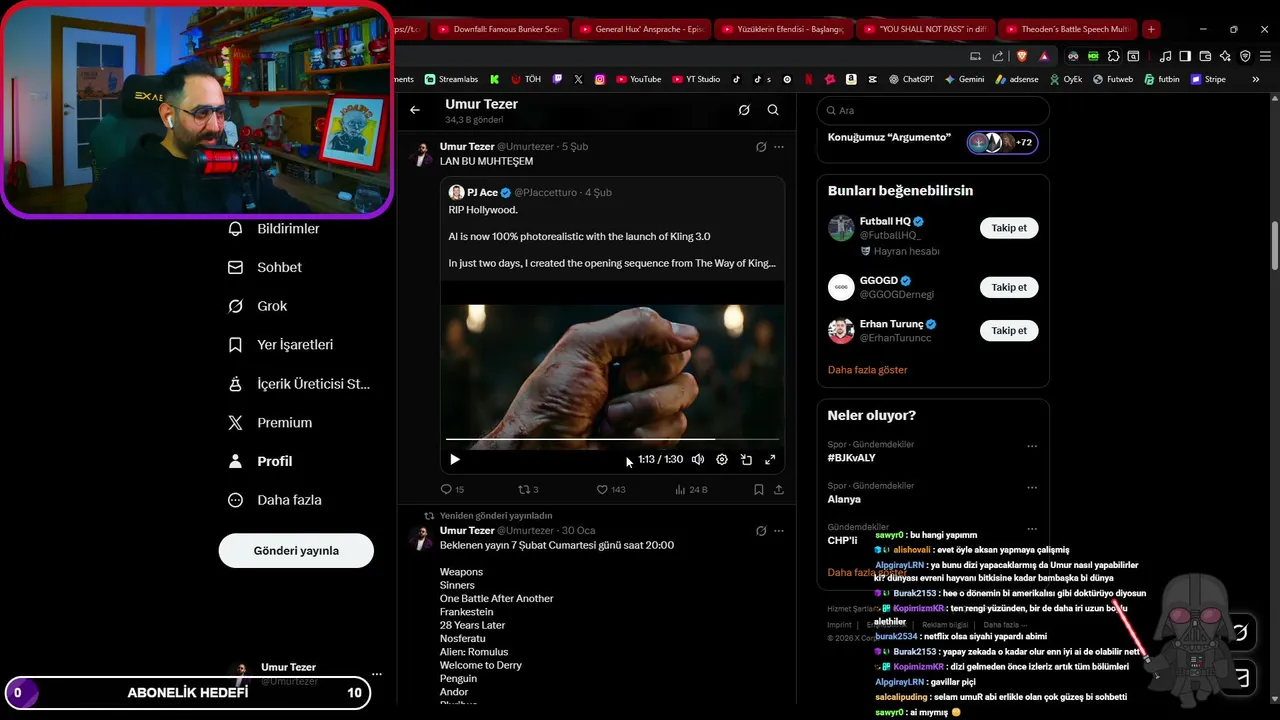1280x720 pixels.
Task: Open the Gemini bookmark
Action: [x=964, y=79]
